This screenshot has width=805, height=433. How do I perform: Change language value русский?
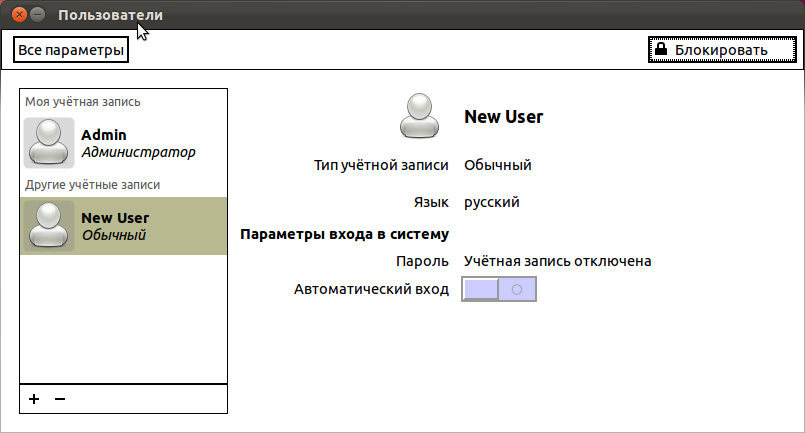point(492,202)
